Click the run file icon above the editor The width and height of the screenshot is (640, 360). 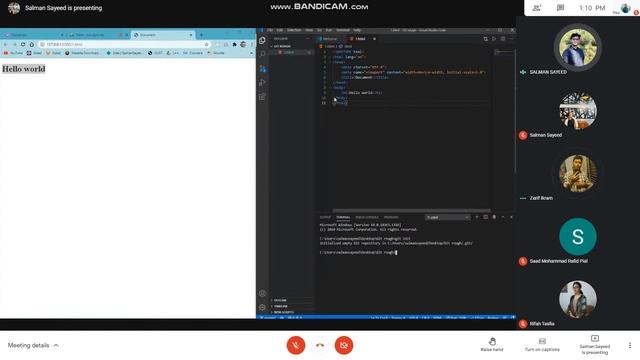(494, 39)
